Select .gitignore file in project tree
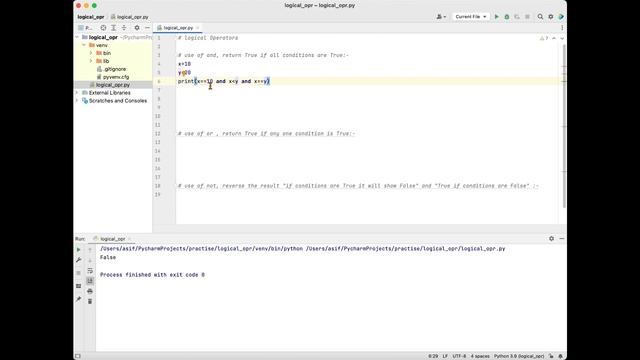640x360 pixels. click(x=114, y=69)
